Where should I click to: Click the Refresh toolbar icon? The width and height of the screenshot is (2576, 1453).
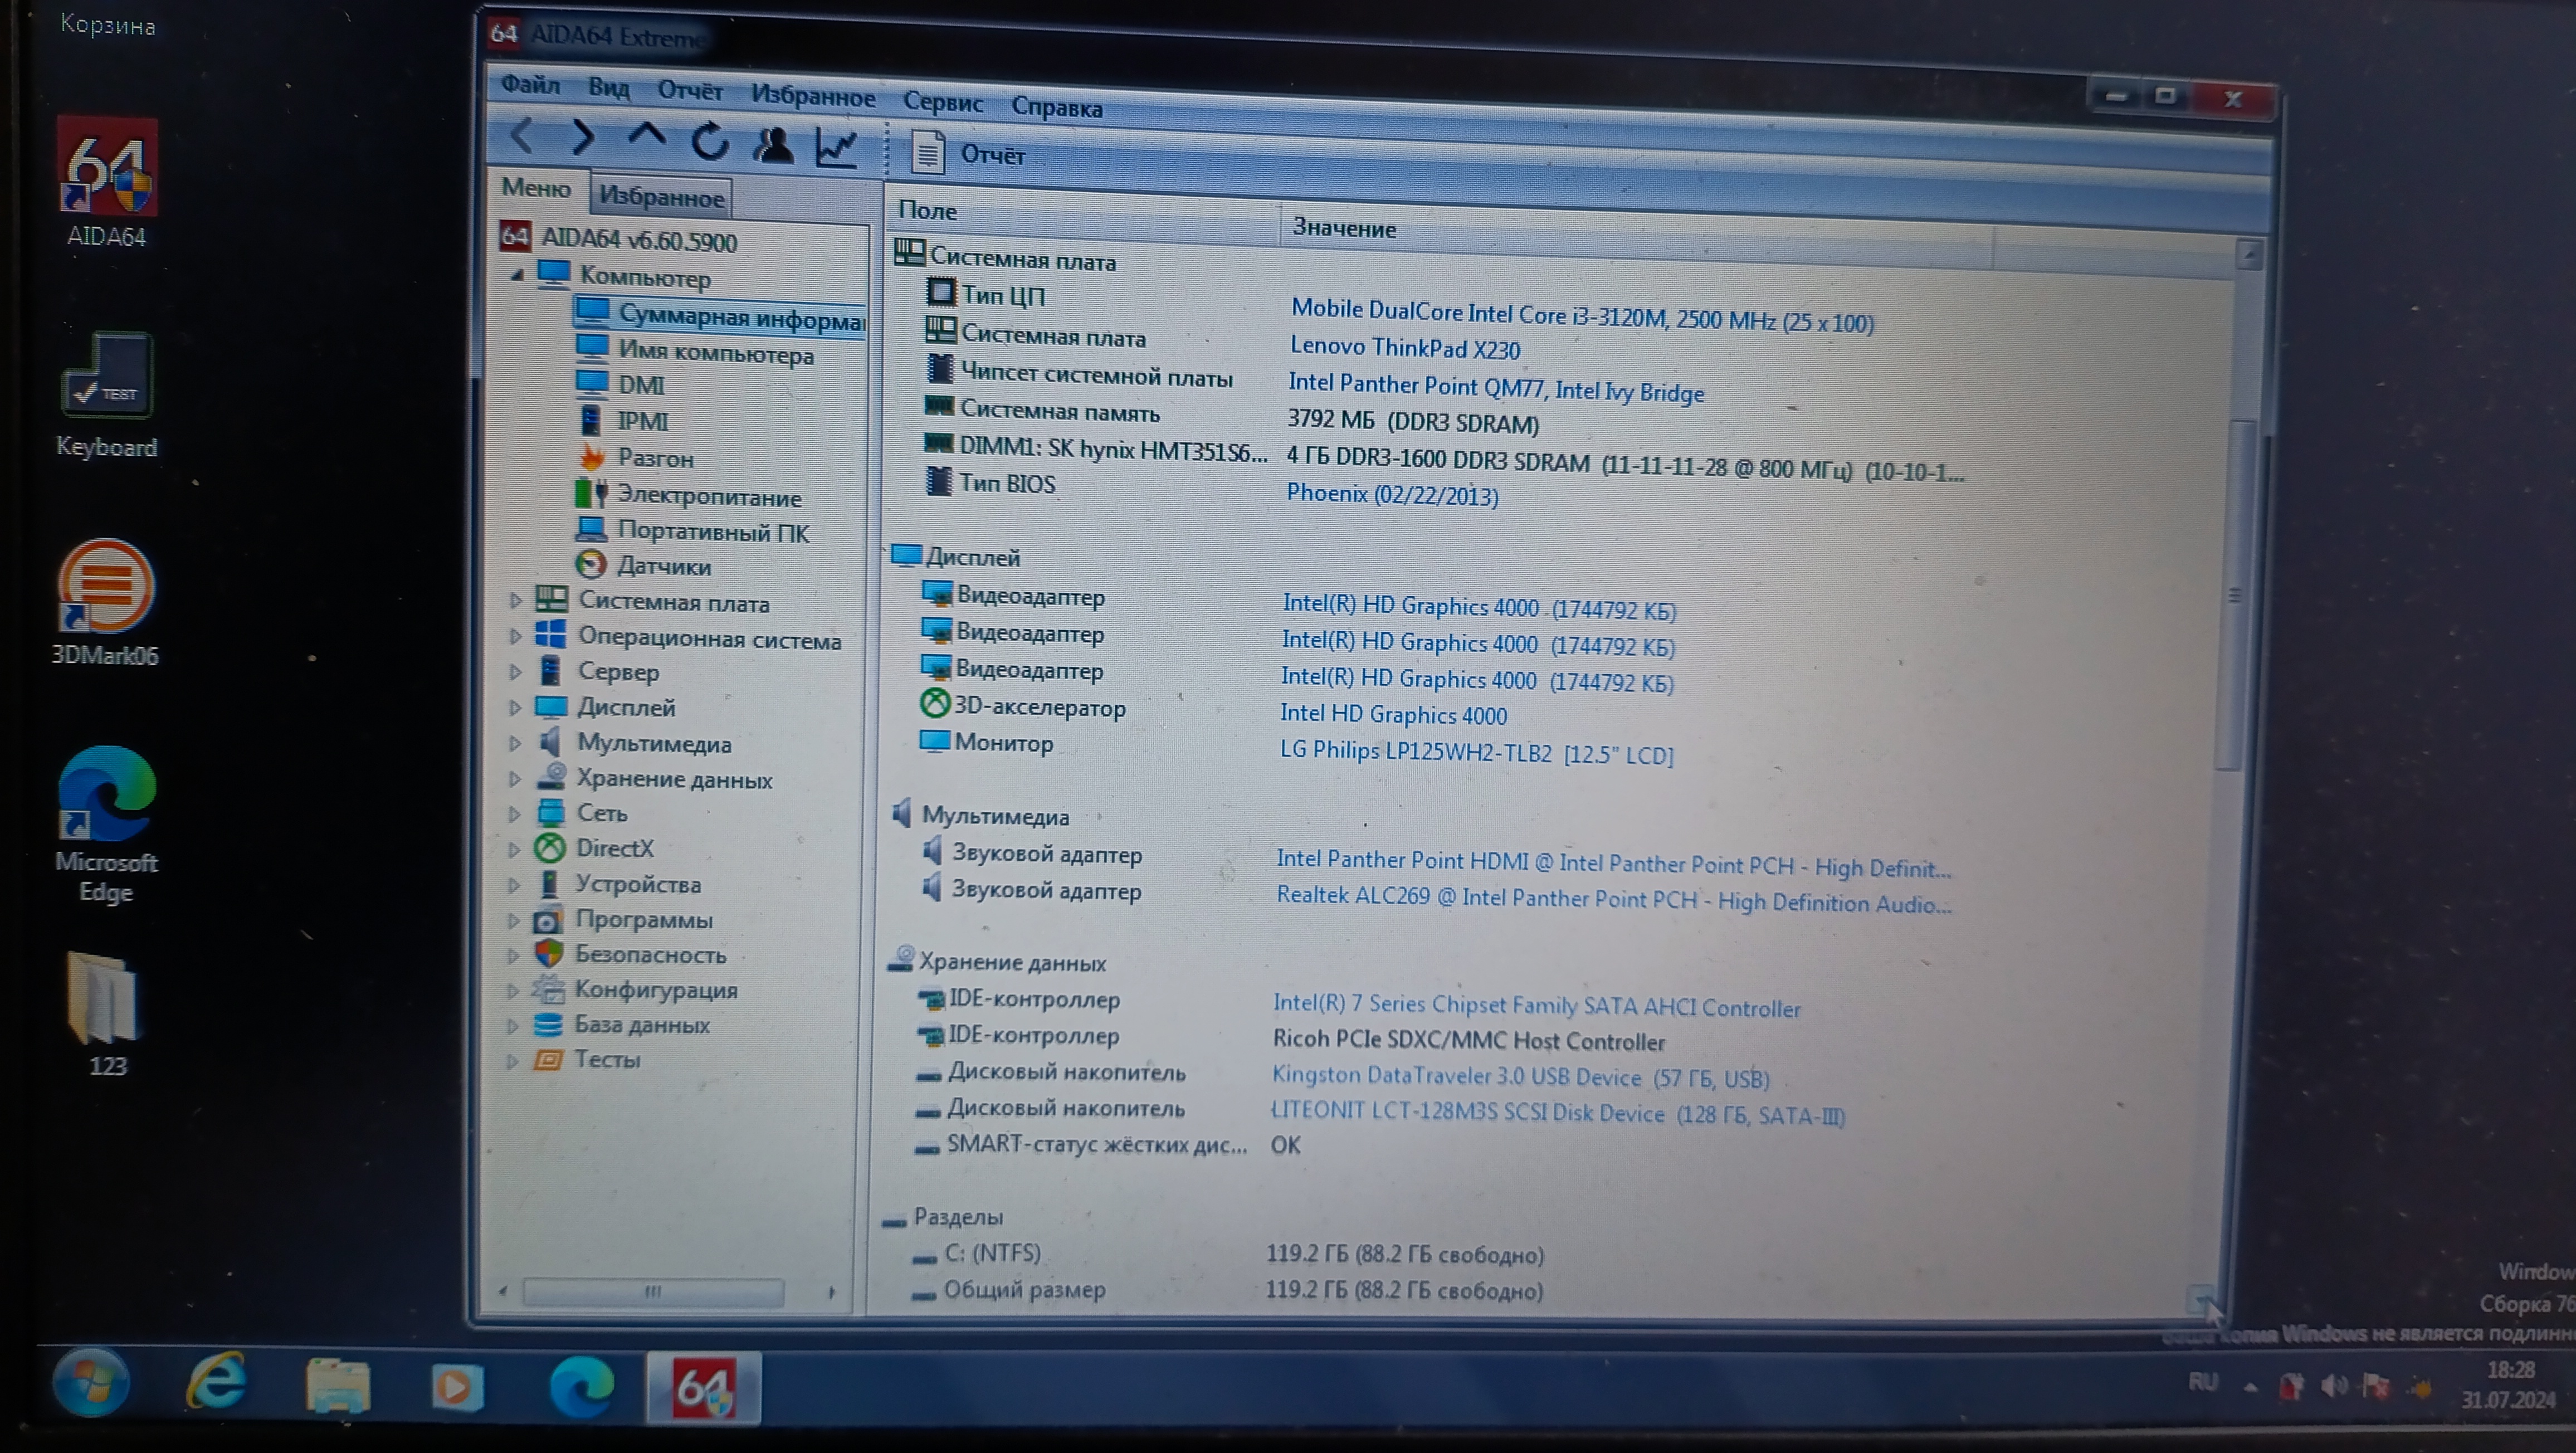pyautogui.click(x=710, y=141)
